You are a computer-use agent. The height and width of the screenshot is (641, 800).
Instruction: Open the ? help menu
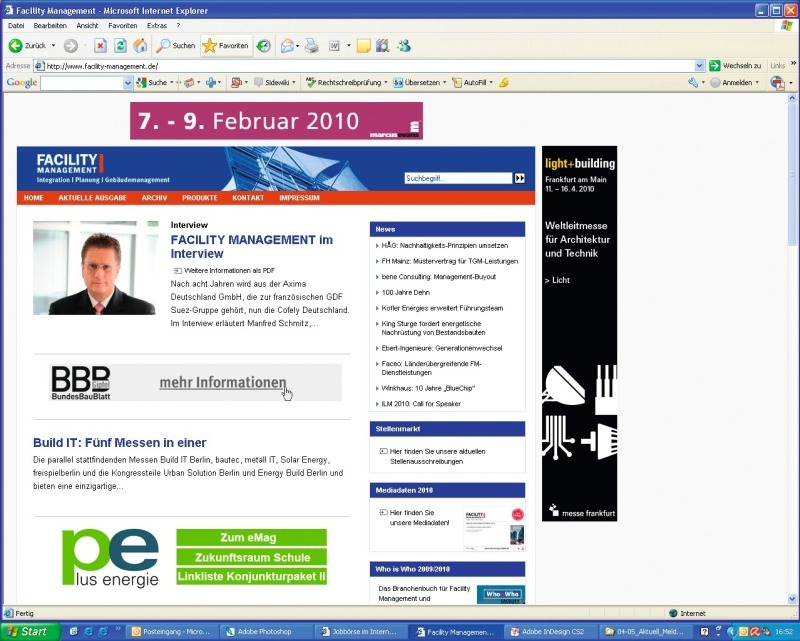pos(178,26)
